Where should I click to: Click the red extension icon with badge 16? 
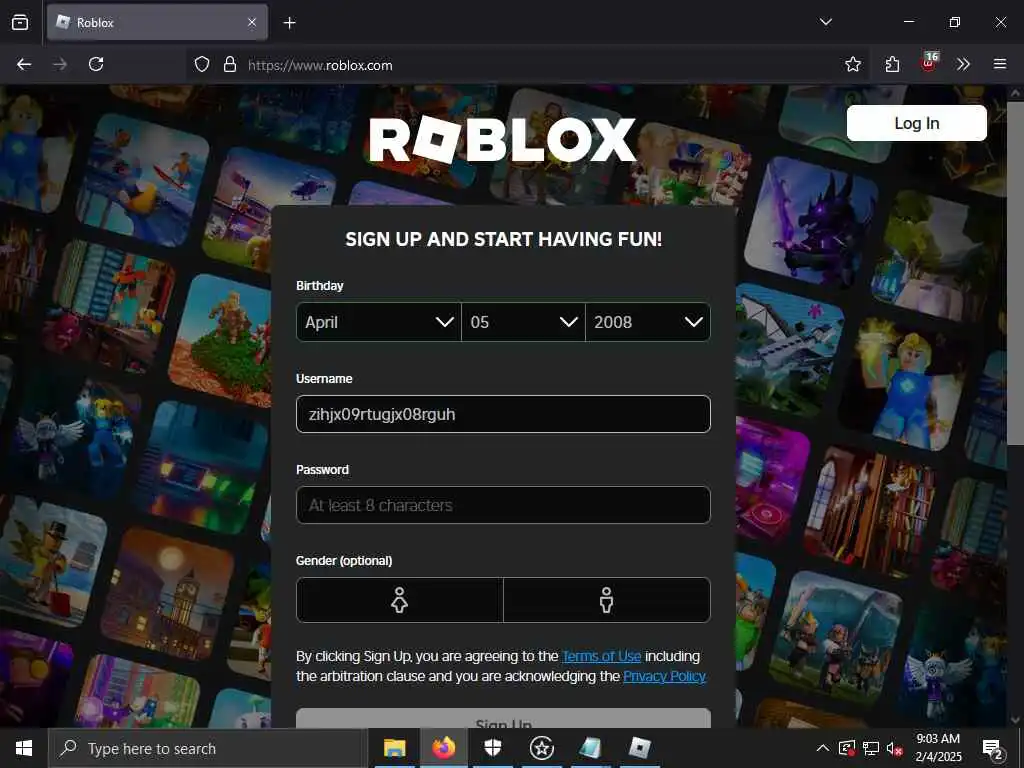[929, 62]
